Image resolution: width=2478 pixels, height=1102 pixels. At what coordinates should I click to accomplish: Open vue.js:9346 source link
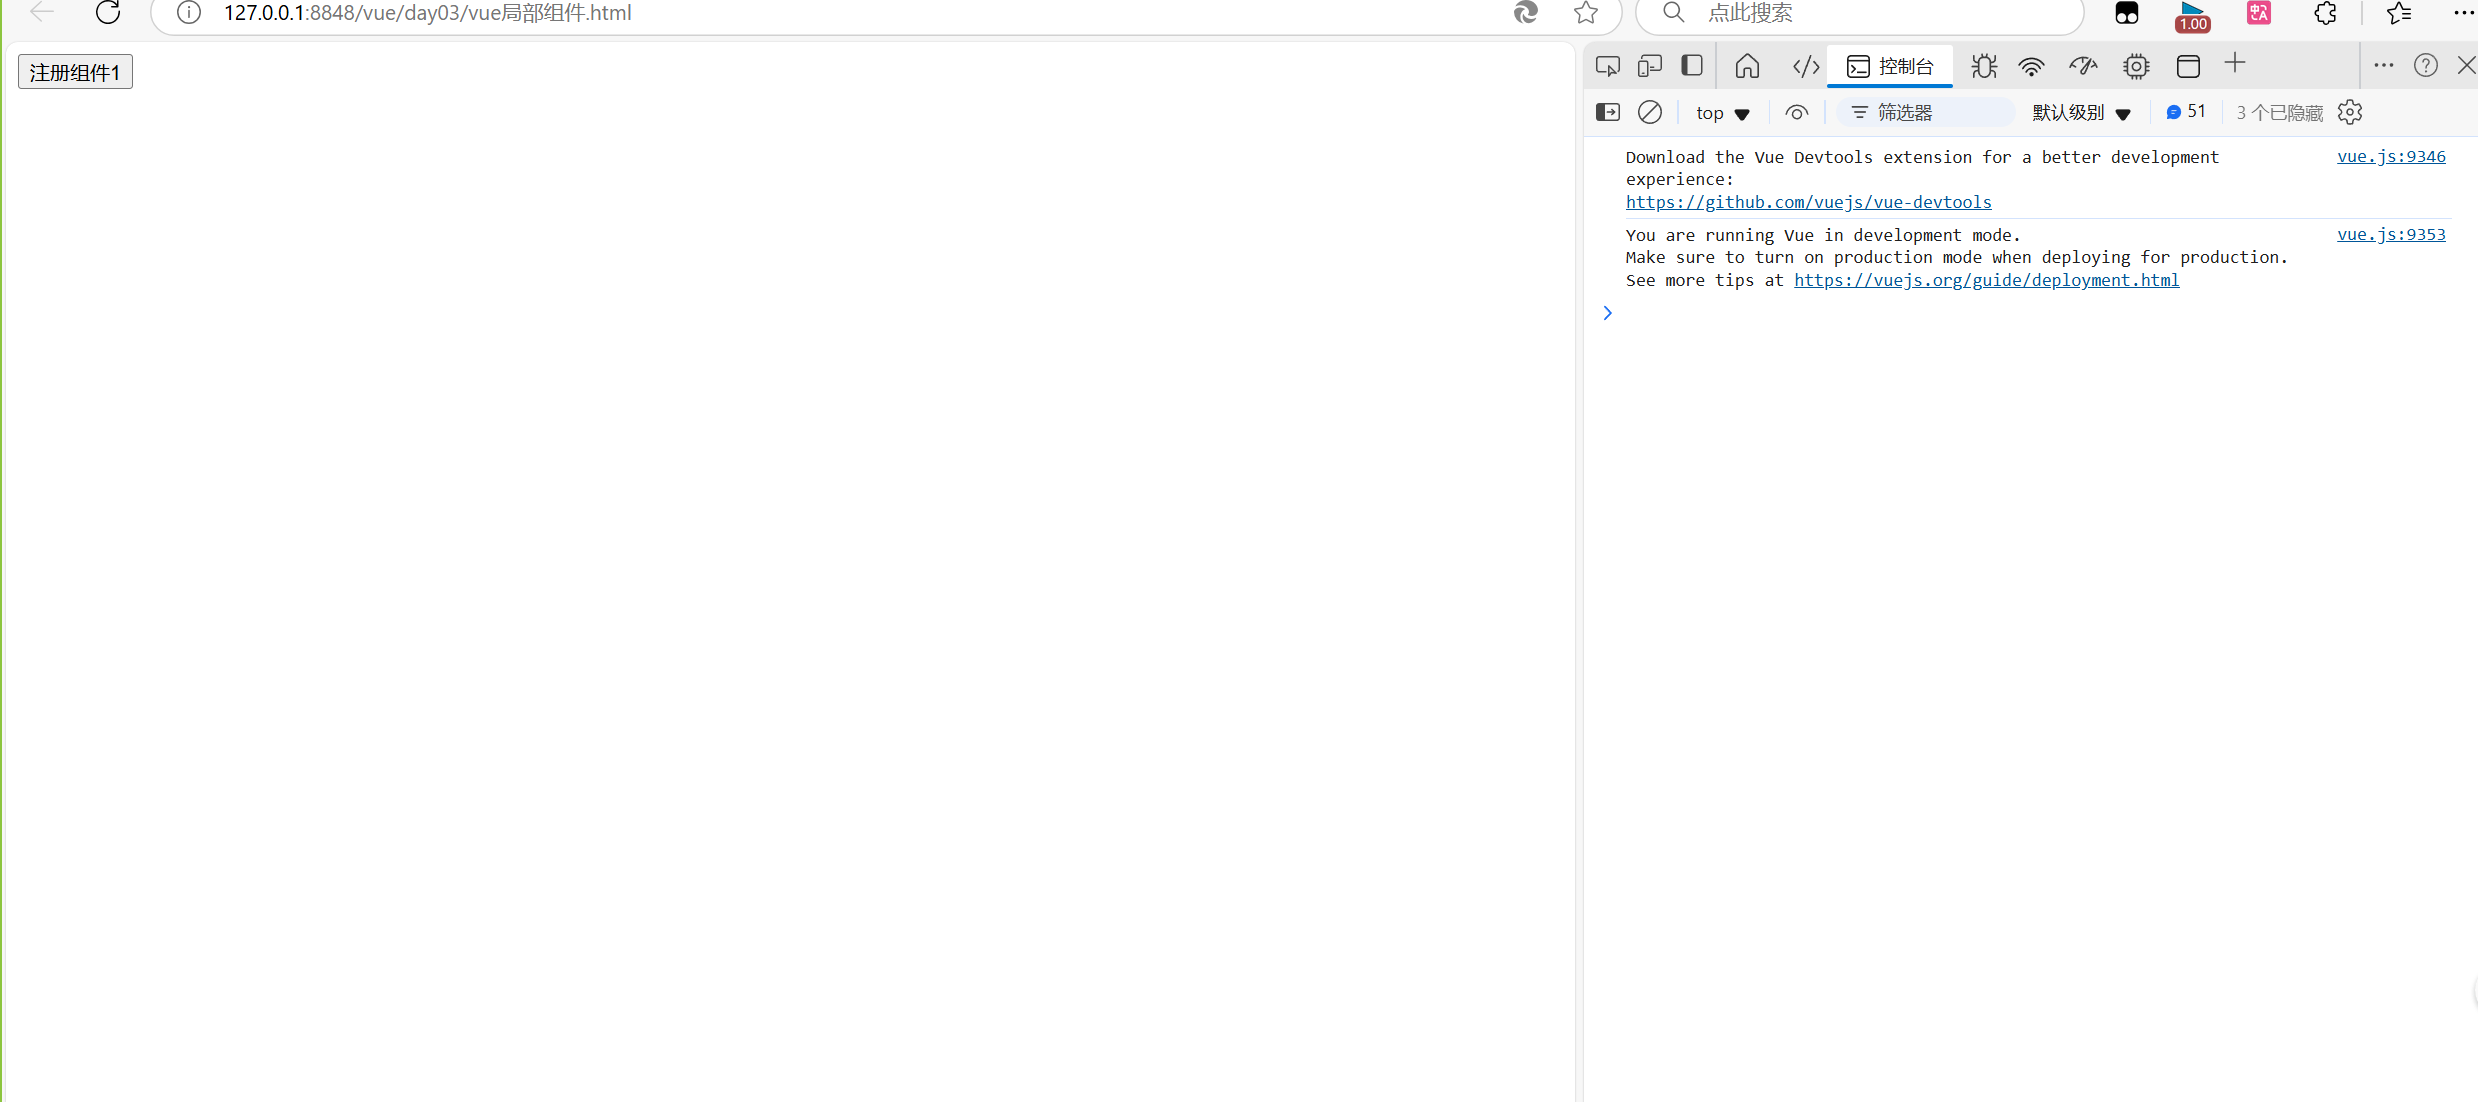click(x=2390, y=156)
